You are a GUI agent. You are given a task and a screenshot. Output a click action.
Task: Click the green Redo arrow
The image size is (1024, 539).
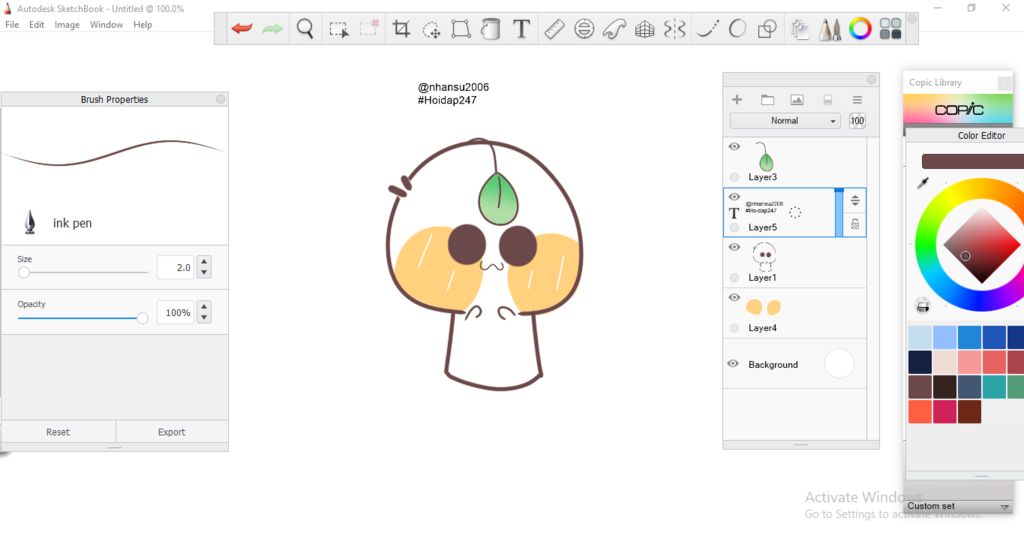[x=272, y=29]
